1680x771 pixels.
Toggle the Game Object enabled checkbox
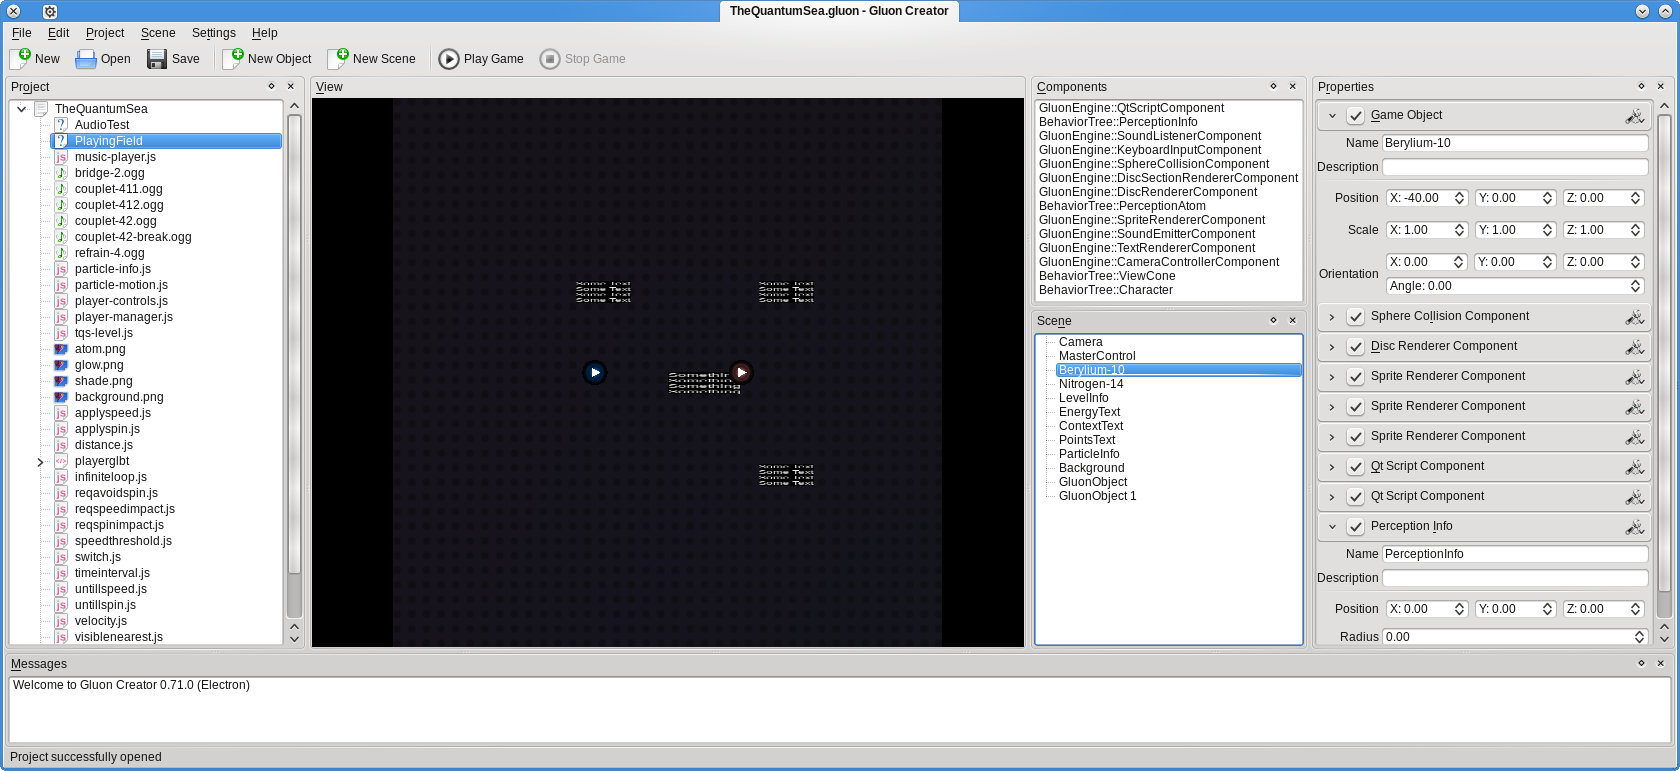[1356, 116]
